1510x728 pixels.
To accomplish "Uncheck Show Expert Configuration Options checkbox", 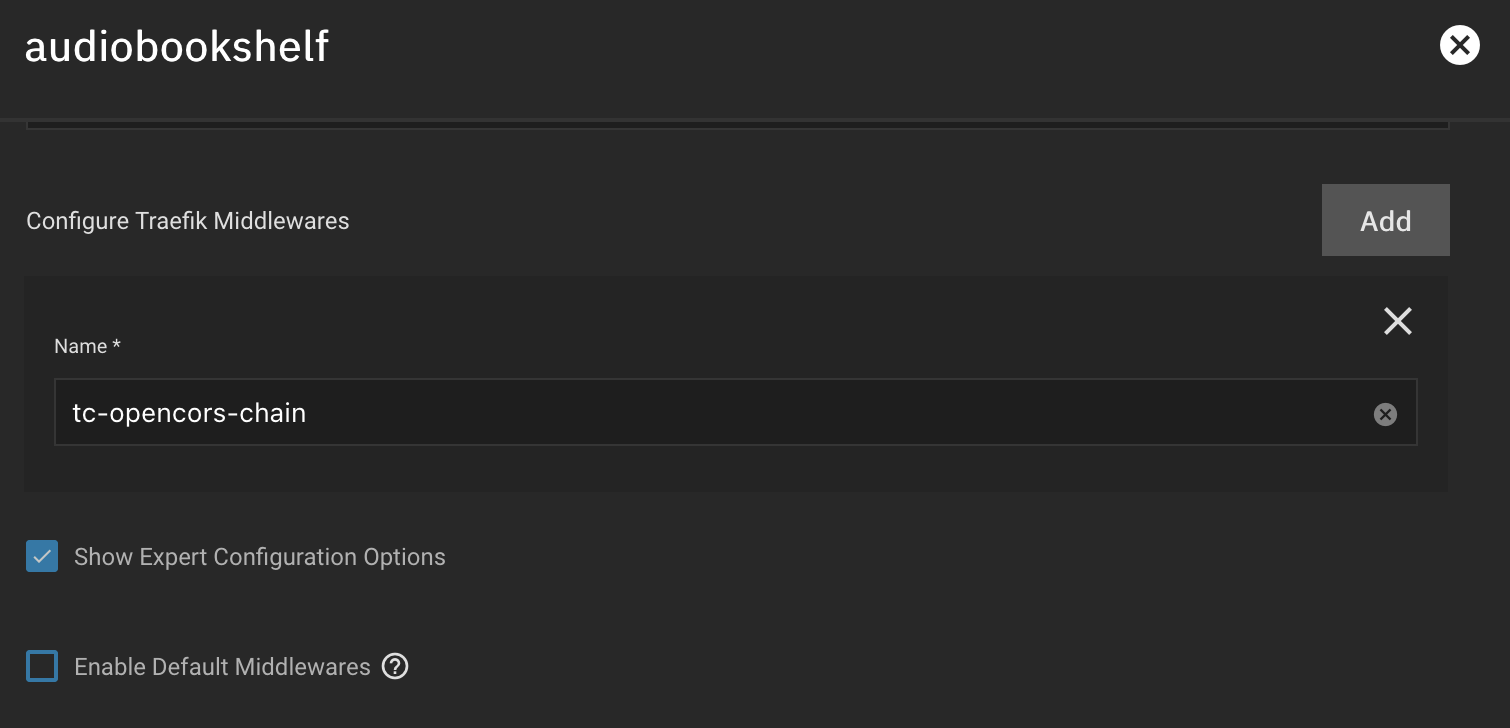I will [x=42, y=557].
